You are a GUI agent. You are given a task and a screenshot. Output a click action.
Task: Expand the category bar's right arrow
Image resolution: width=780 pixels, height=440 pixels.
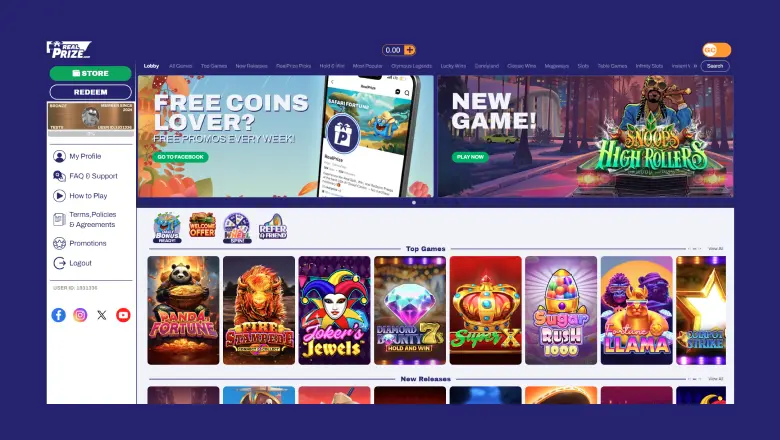(695, 66)
